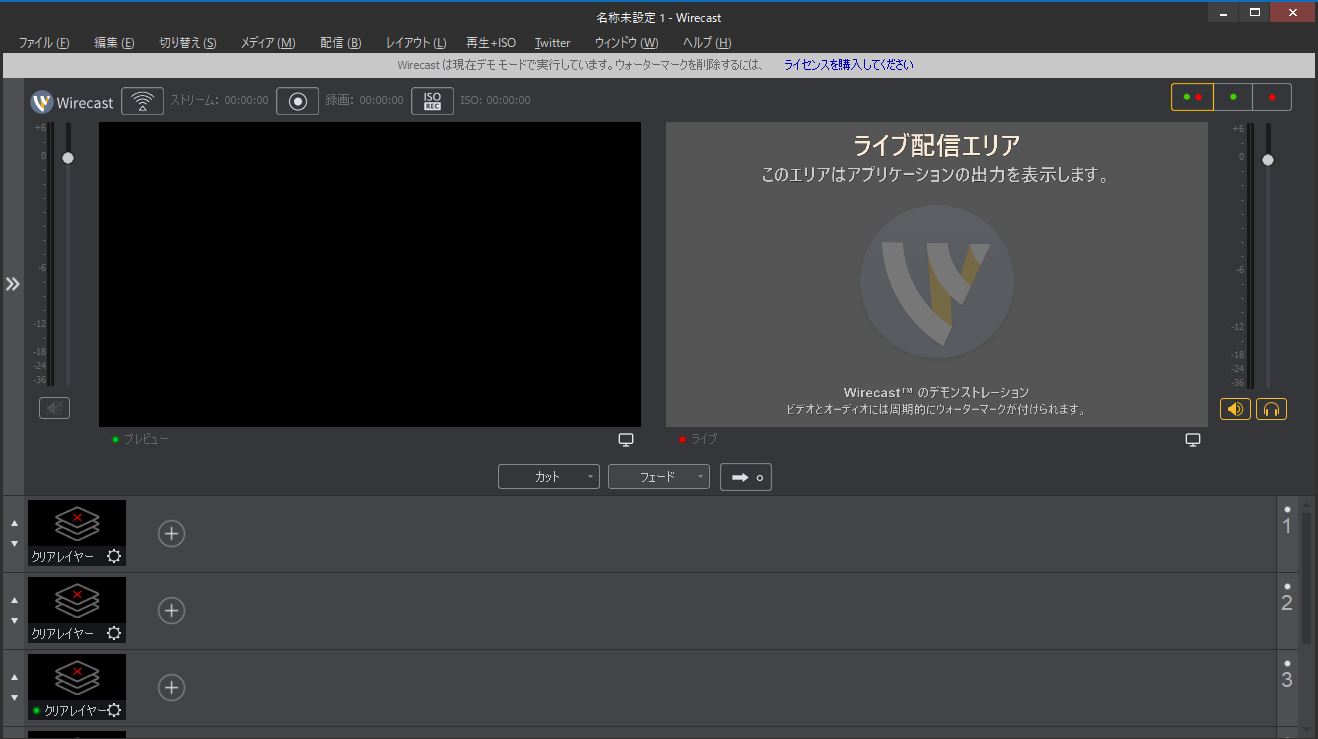Click the Wirecast logo icon
Viewport: 1318px width, 739px height.
pos(41,102)
